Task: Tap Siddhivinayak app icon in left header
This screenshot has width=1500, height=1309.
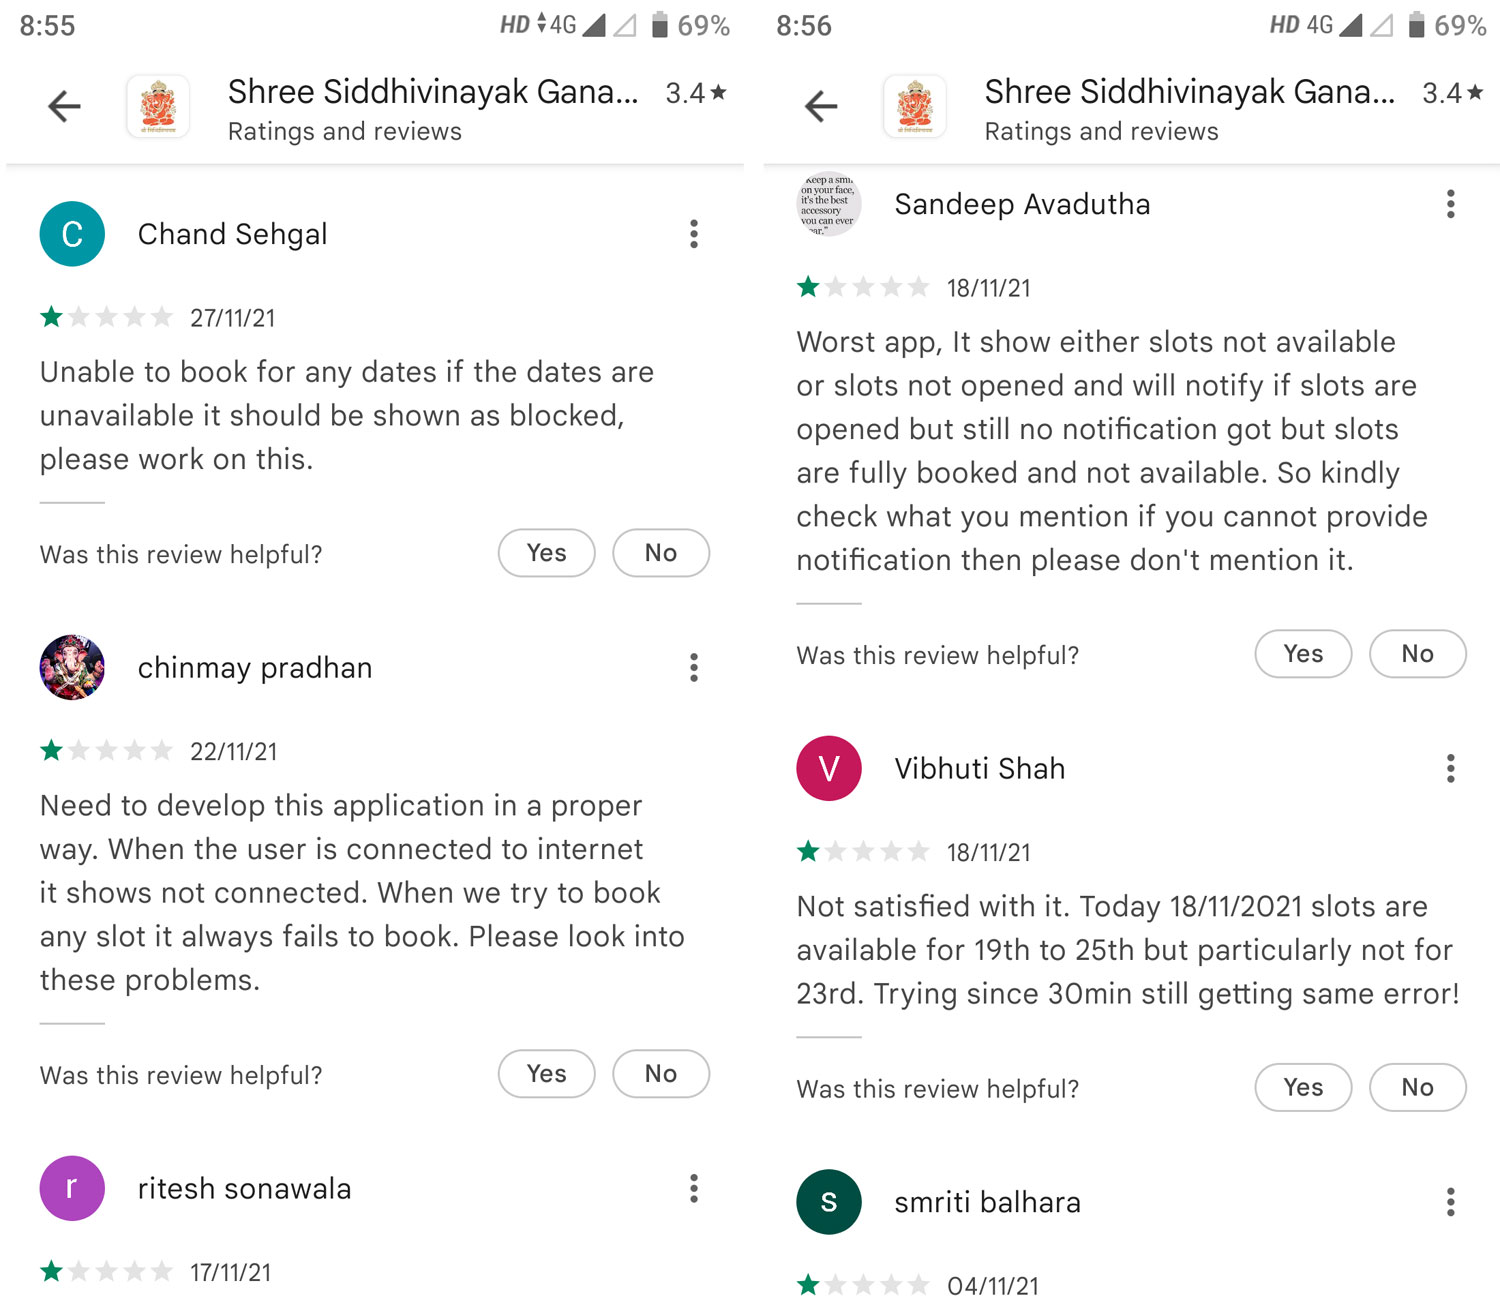Action: 158,106
